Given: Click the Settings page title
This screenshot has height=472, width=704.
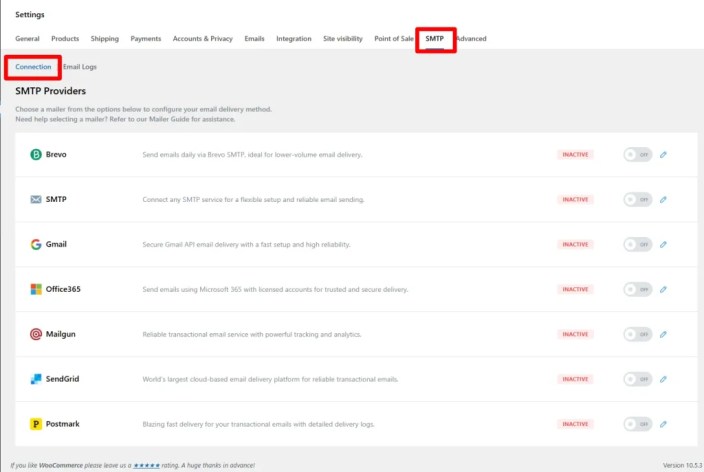Looking at the screenshot, I should 30,15.
